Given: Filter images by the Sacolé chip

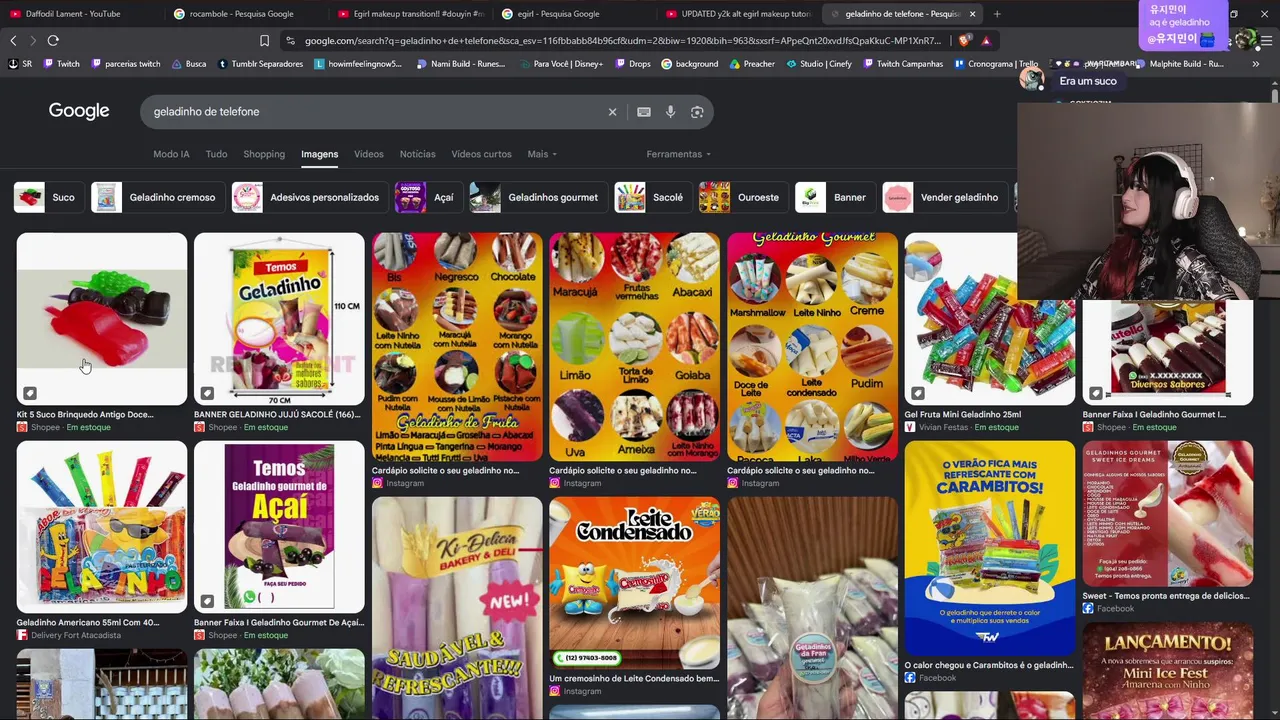Looking at the screenshot, I should coord(651,197).
